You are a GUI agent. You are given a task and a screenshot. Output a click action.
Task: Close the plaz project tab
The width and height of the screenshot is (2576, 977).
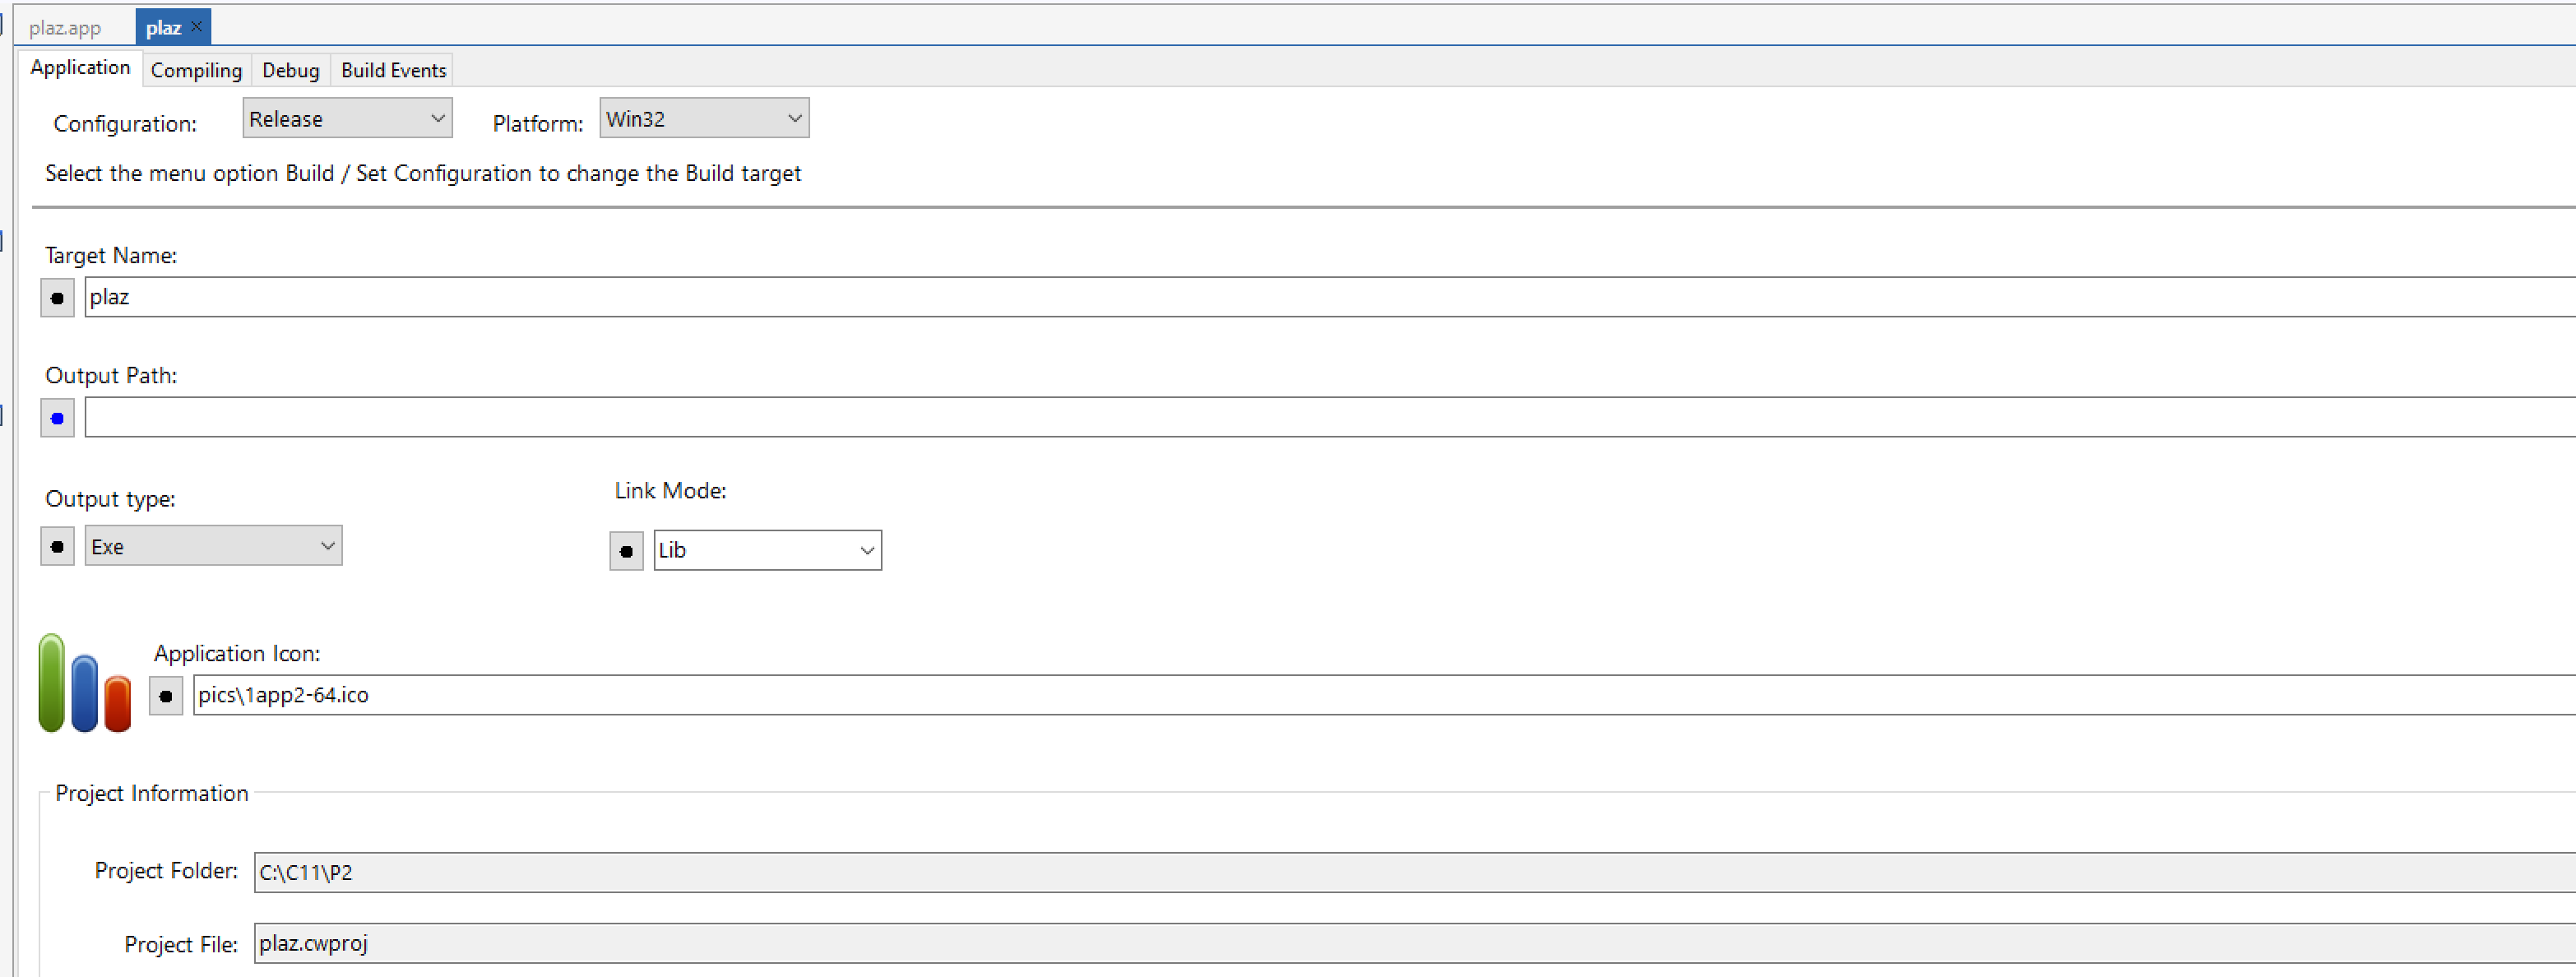[197, 27]
